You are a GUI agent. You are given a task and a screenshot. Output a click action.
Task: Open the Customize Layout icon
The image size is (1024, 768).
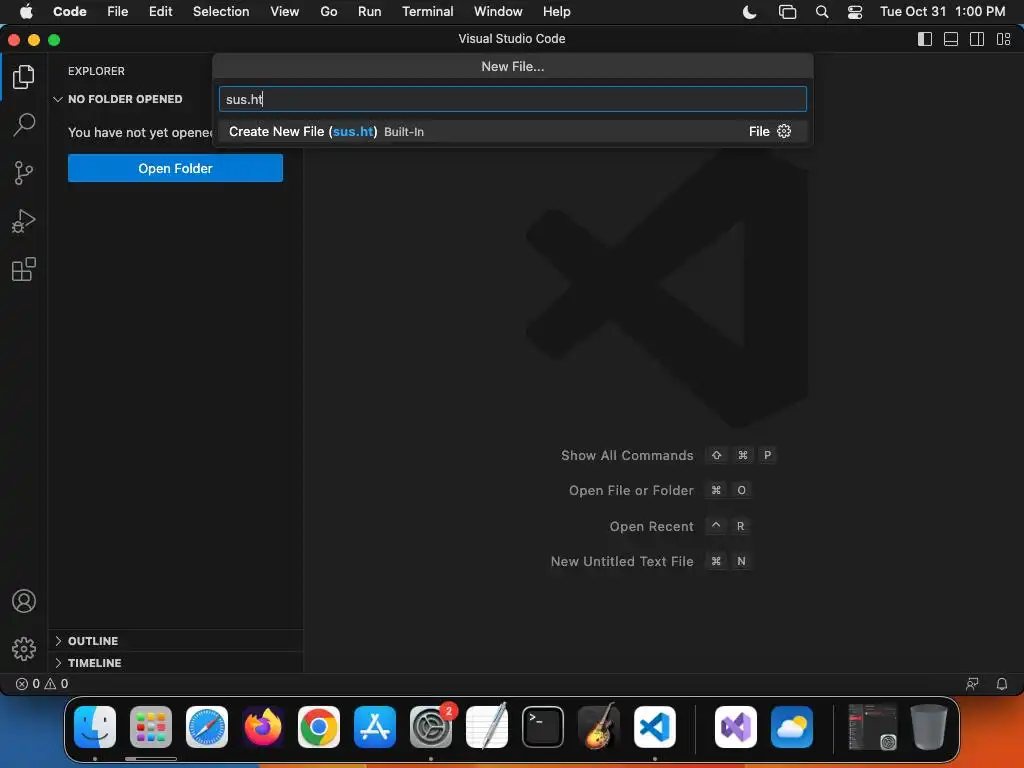point(1004,39)
